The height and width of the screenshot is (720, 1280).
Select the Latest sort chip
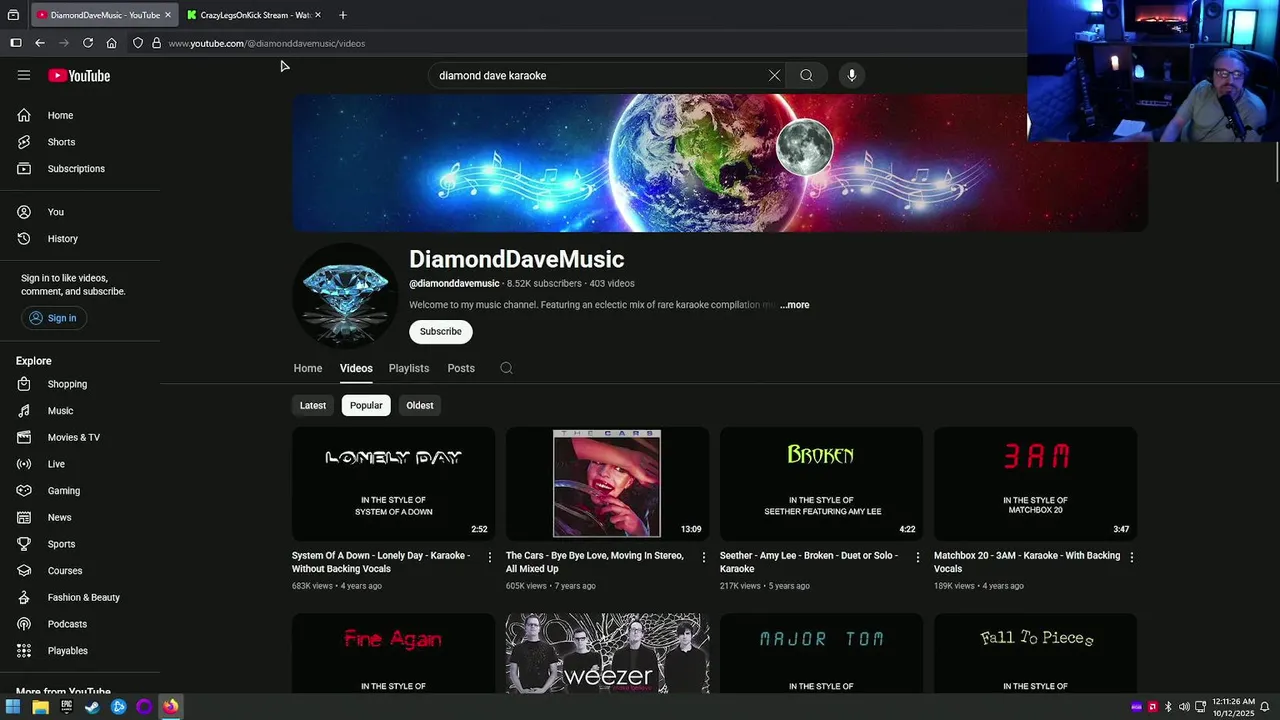tap(313, 405)
